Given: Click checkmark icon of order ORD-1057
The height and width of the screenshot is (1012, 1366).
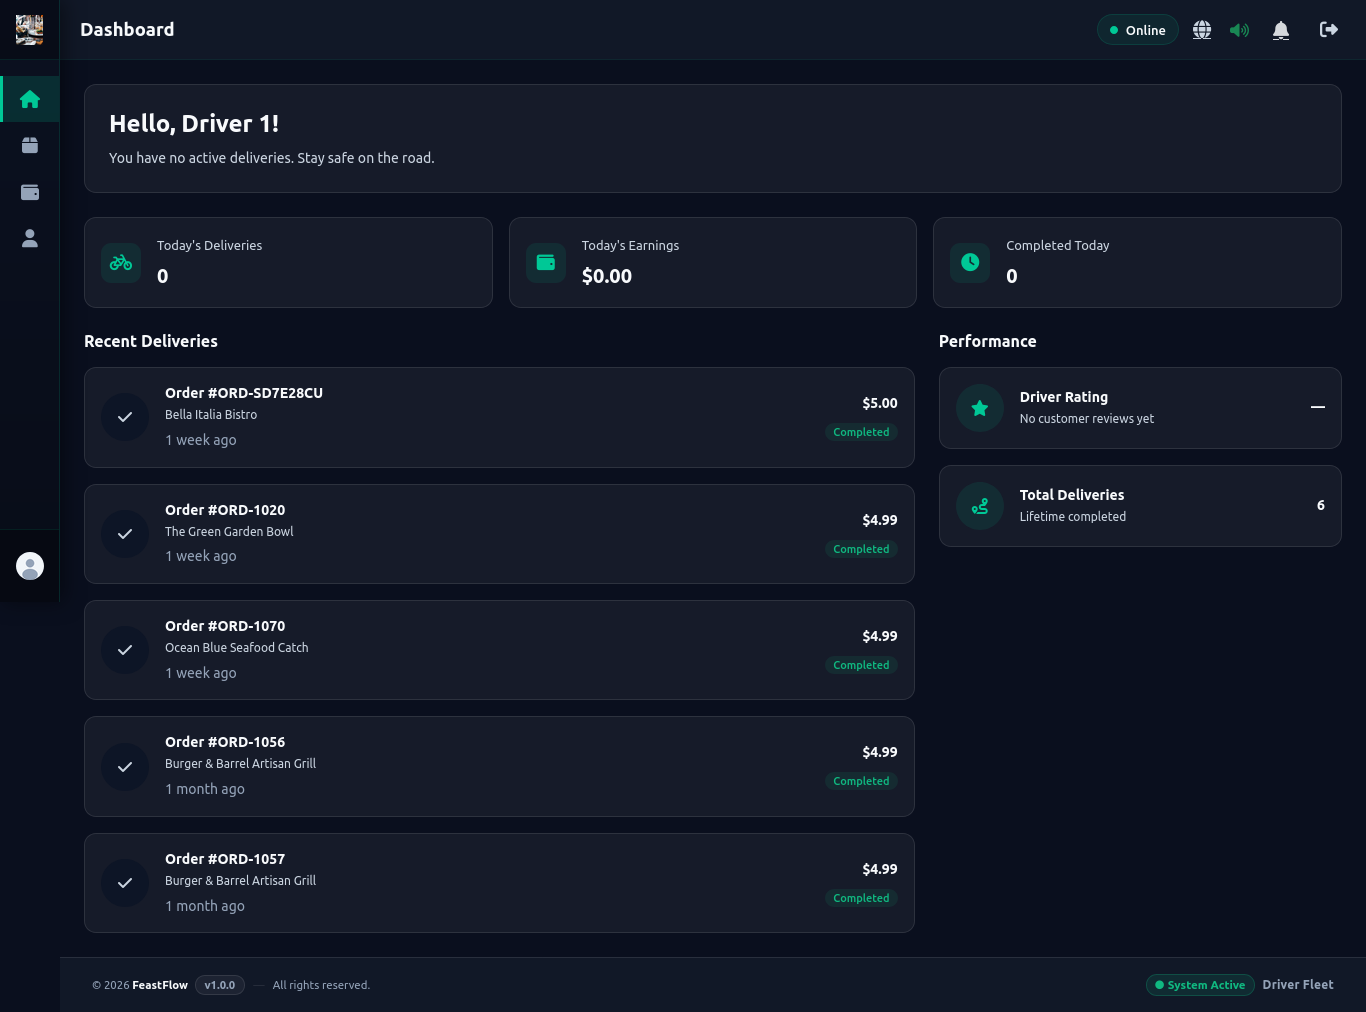Looking at the screenshot, I should point(125,883).
